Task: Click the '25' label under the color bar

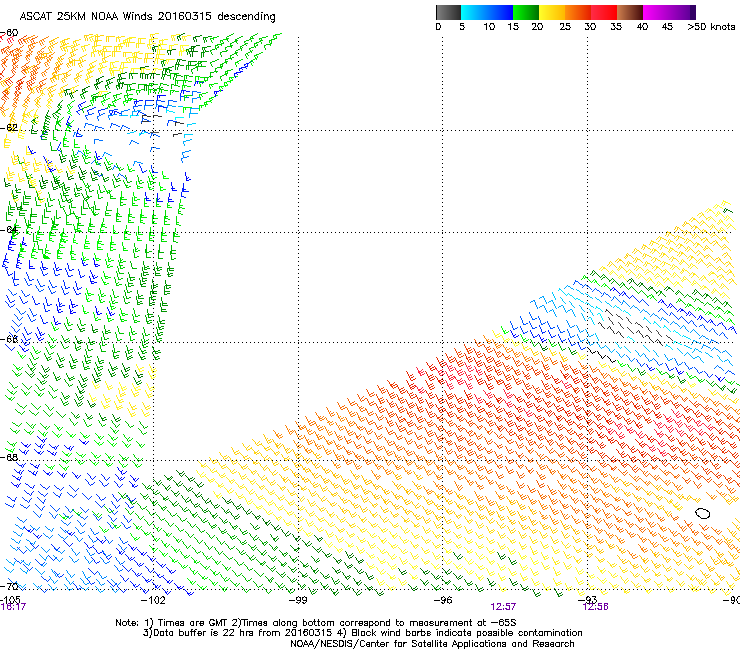Action: pos(565,27)
